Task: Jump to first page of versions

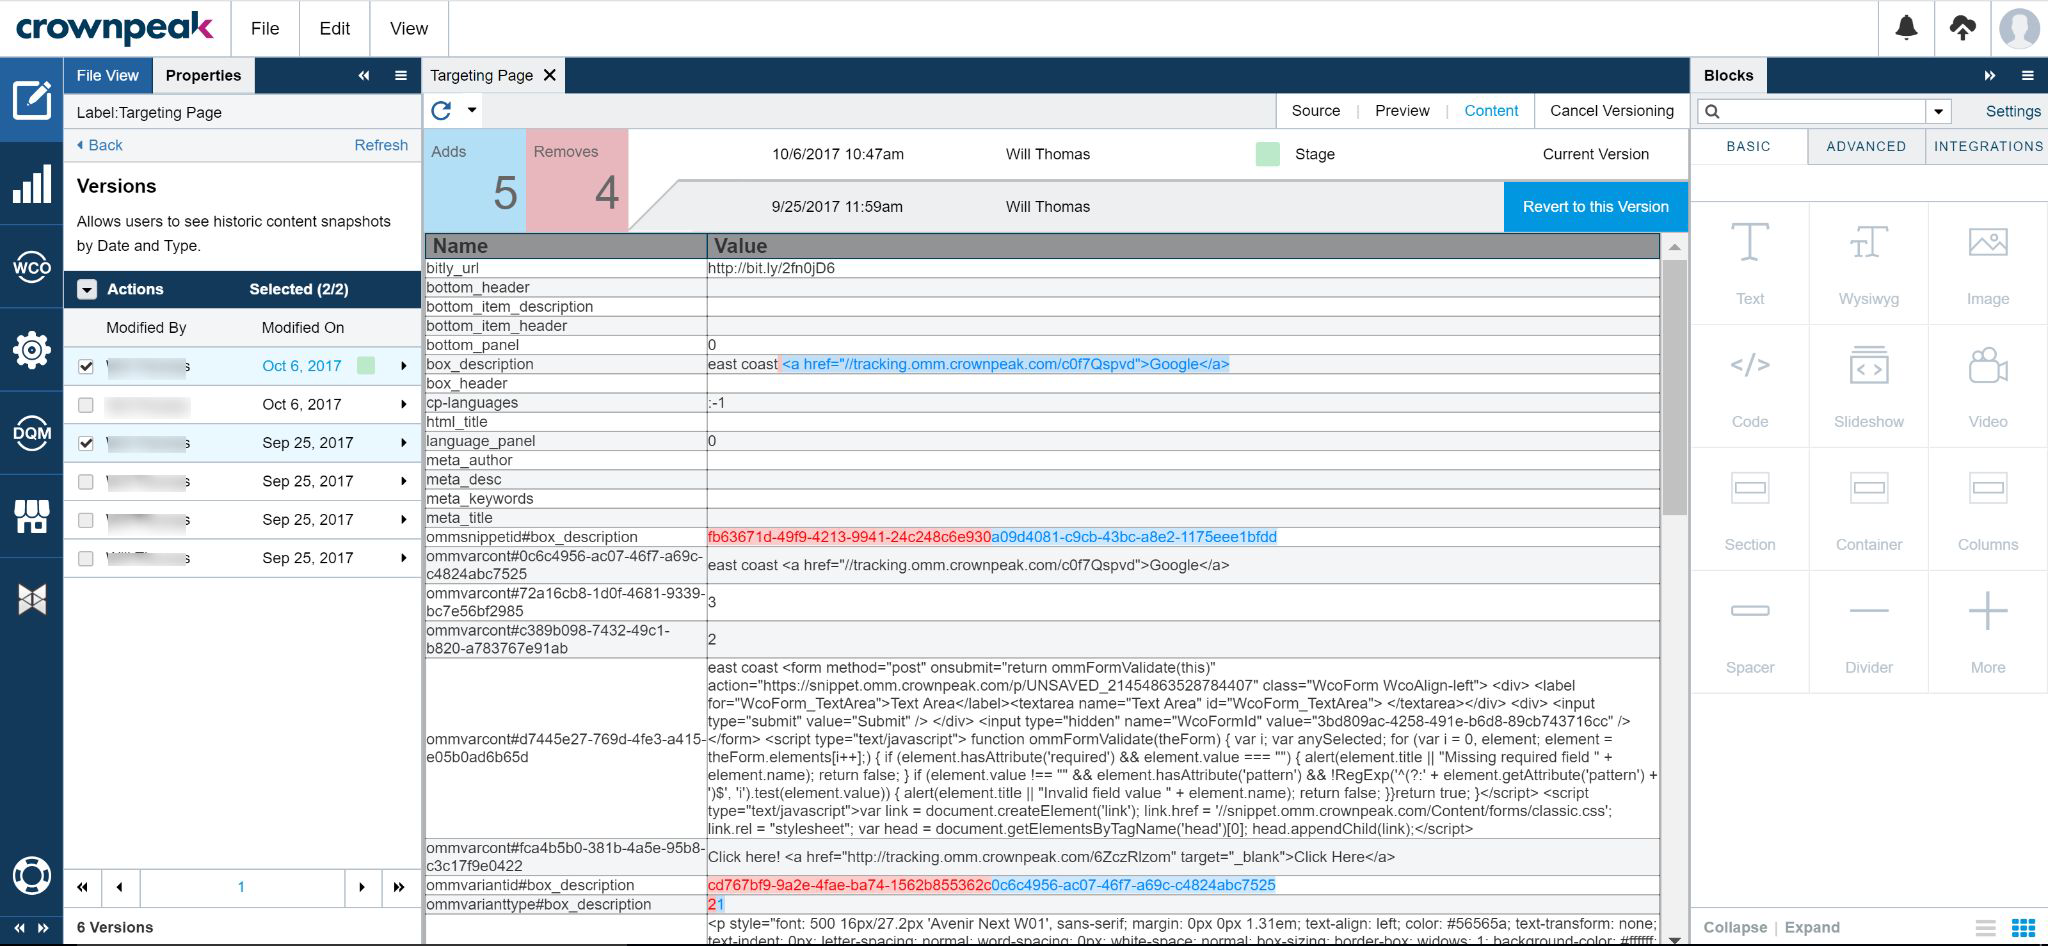Action: [x=83, y=887]
